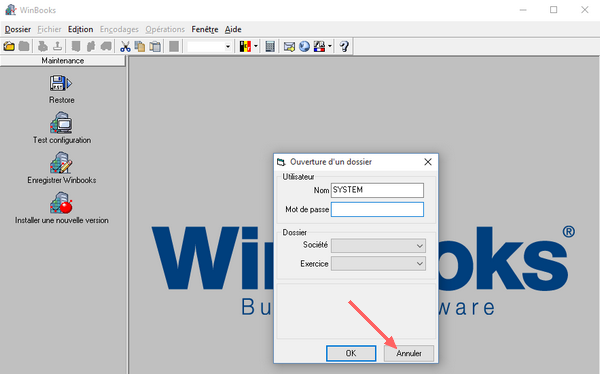Expand the arrow beside French flag icon

[x=330, y=47]
